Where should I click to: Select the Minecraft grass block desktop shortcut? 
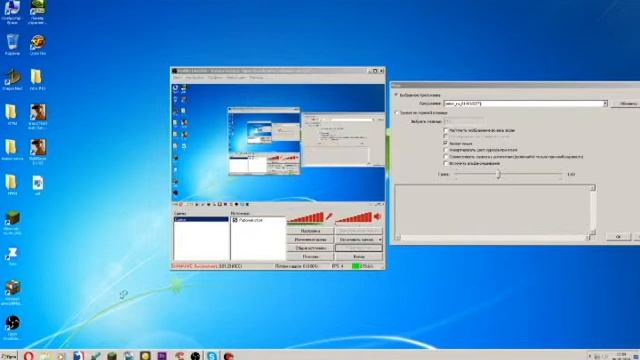(12, 219)
